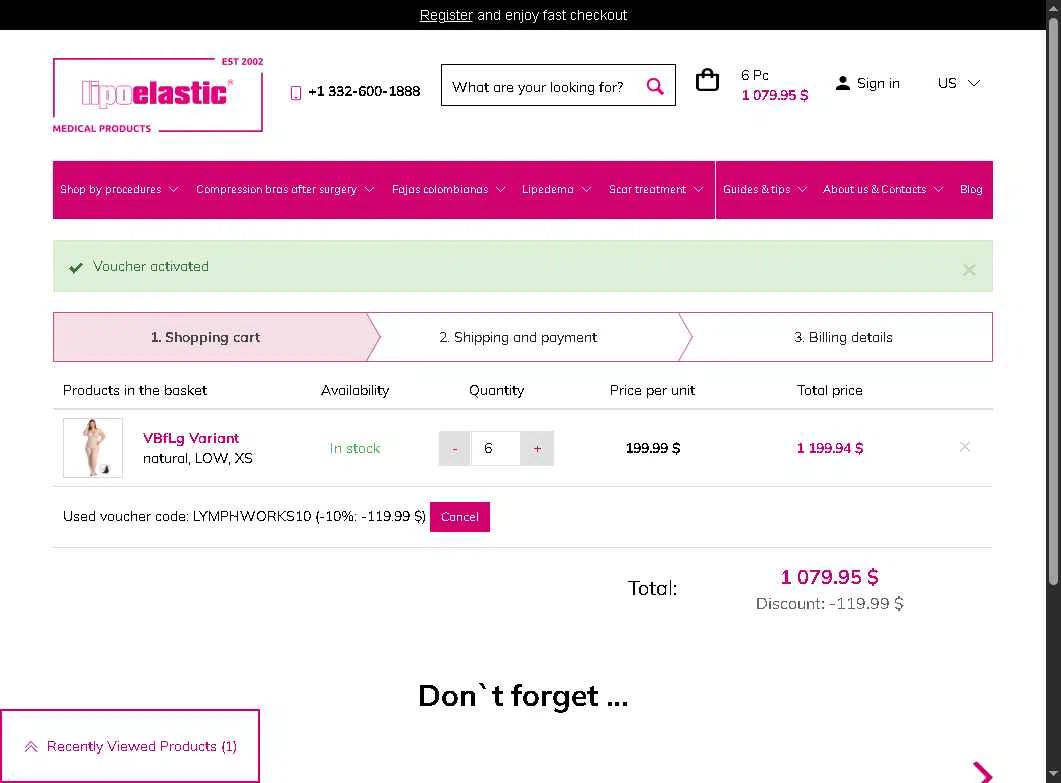Viewport: 1061px width, 783px height.
Task: Open the shopping bag icon
Action: pos(707,80)
